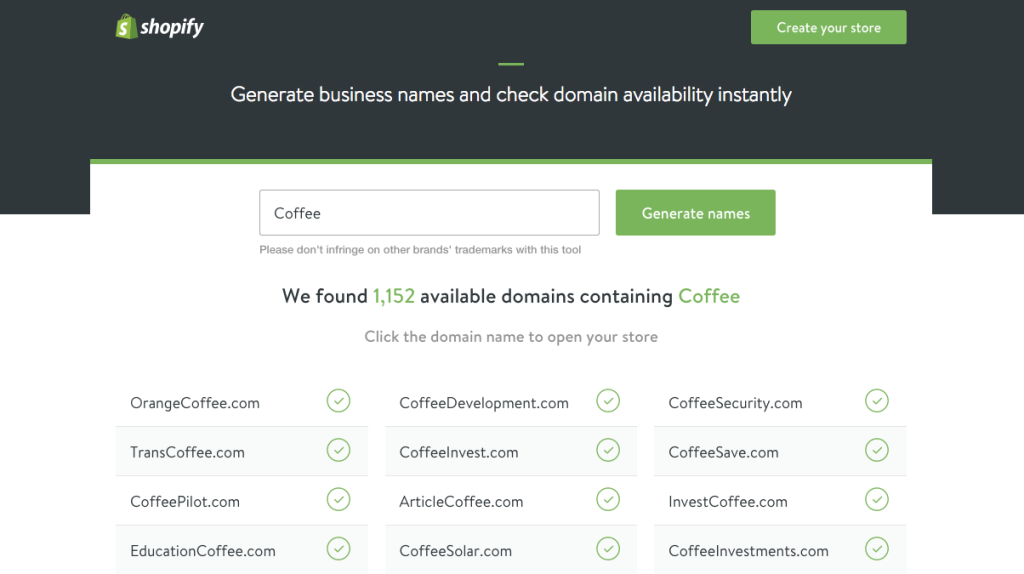Open the EducationCoffee.com domain link

pyautogui.click(x=203, y=551)
